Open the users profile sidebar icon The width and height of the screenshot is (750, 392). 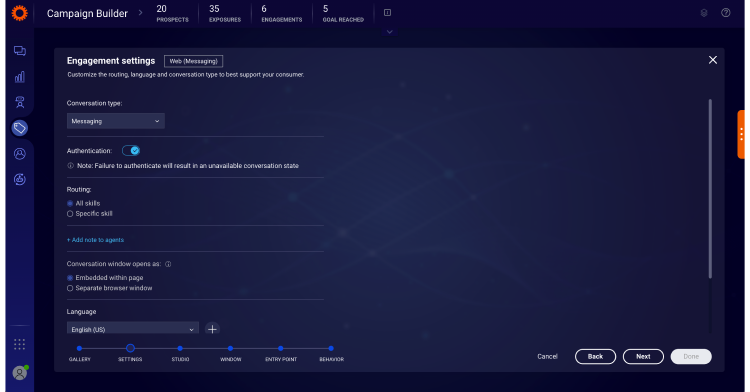pos(20,153)
